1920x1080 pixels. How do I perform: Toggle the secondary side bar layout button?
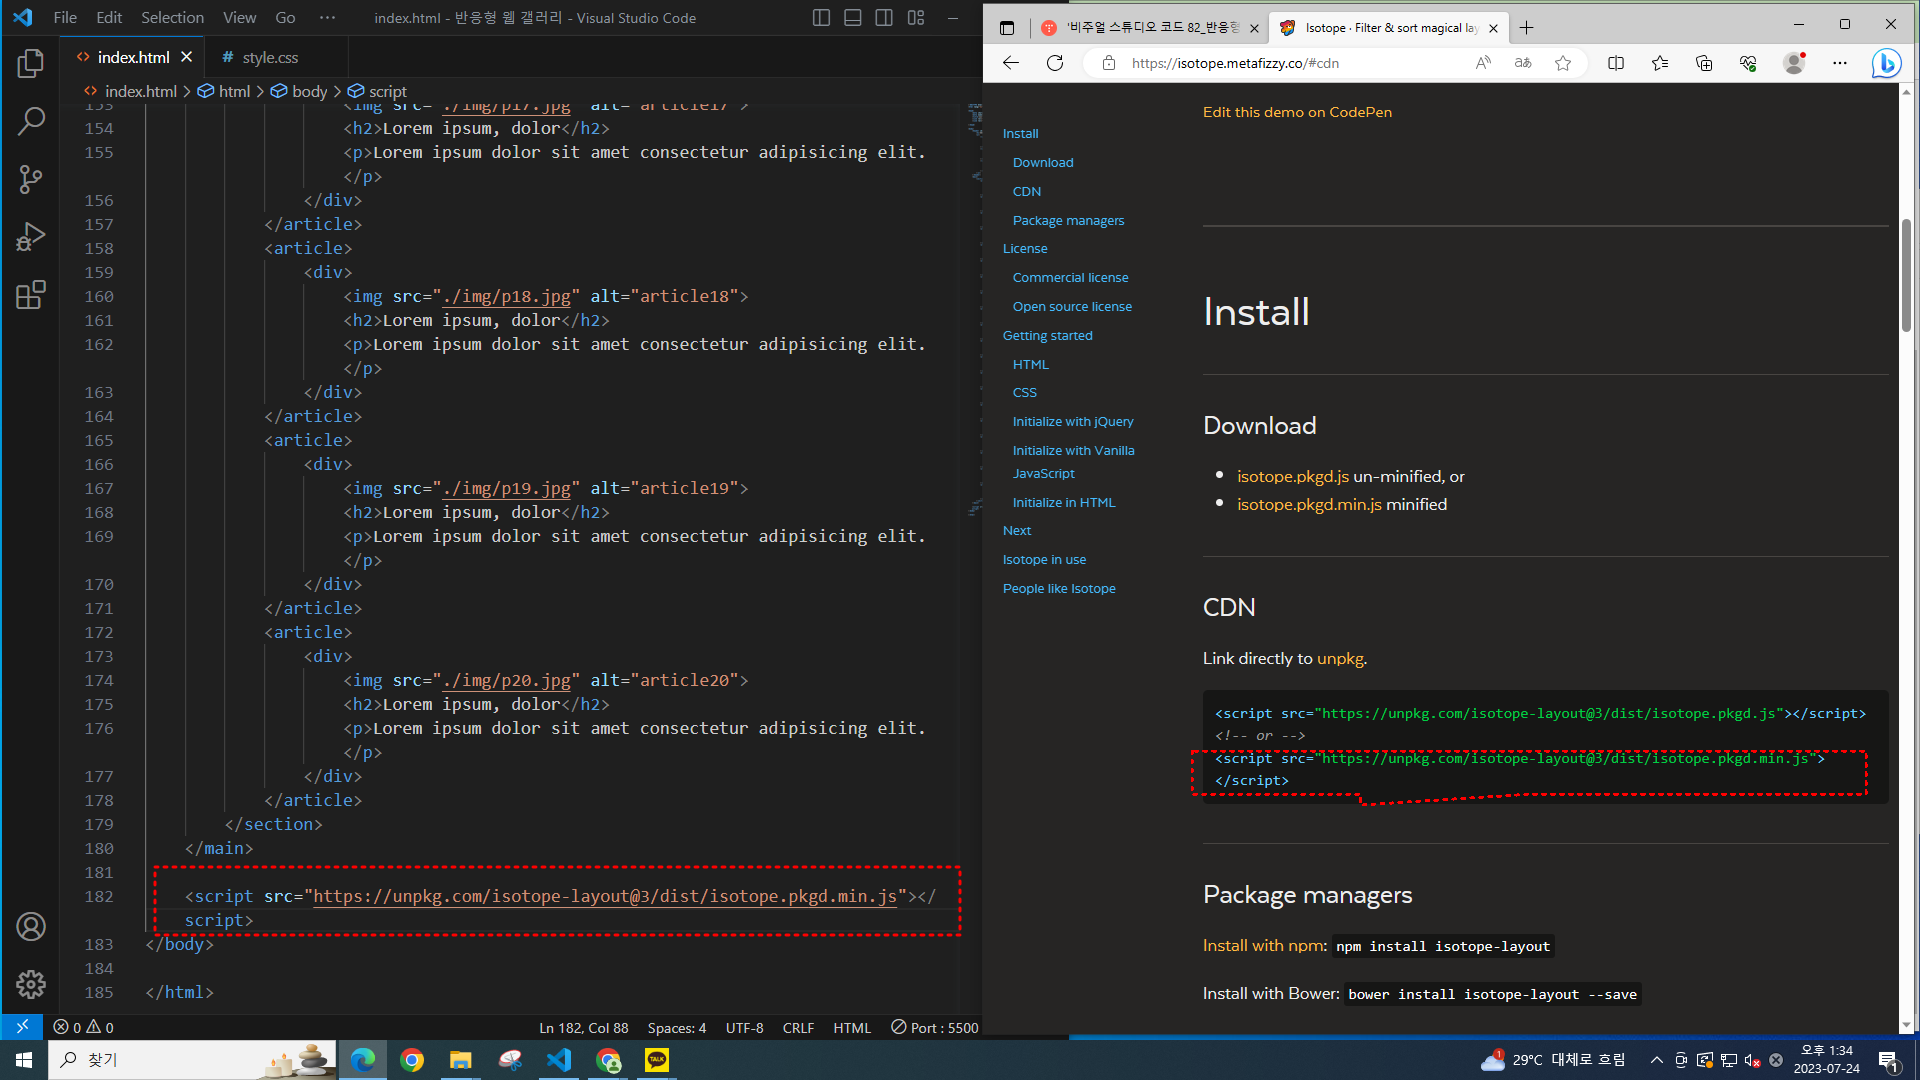[x=884, y=18]
